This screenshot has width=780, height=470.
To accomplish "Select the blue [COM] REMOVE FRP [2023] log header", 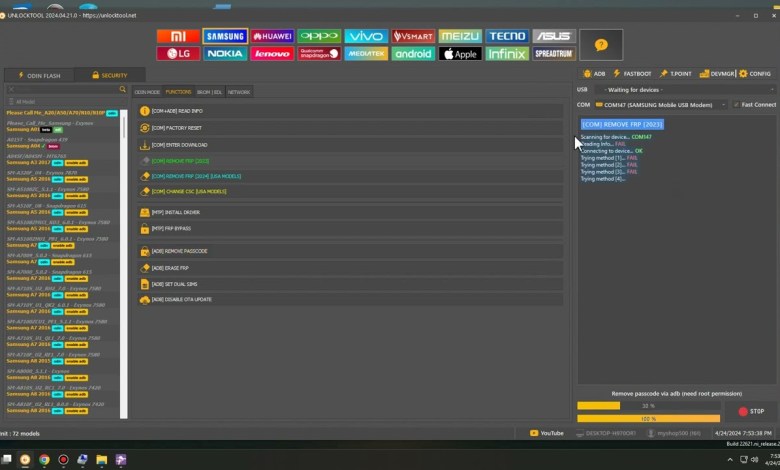I will point(622,124).
